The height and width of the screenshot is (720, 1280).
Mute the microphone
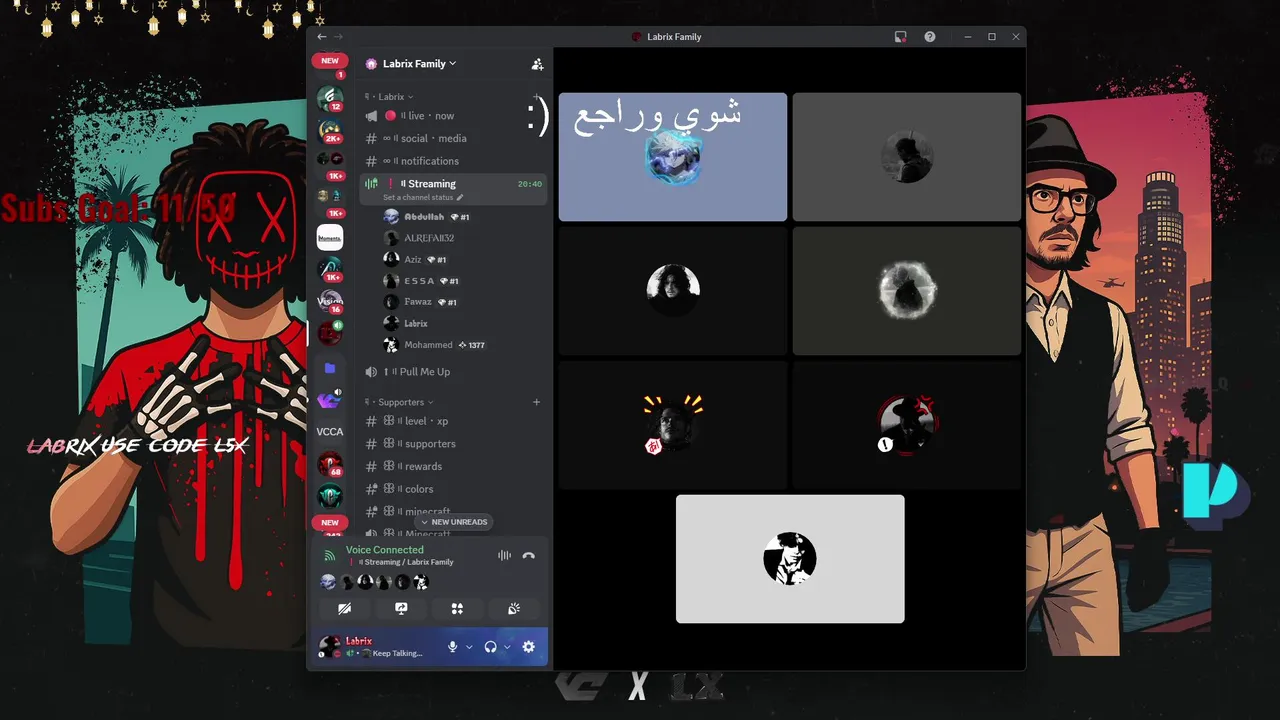pyautogui.click(x=452, y=647)
